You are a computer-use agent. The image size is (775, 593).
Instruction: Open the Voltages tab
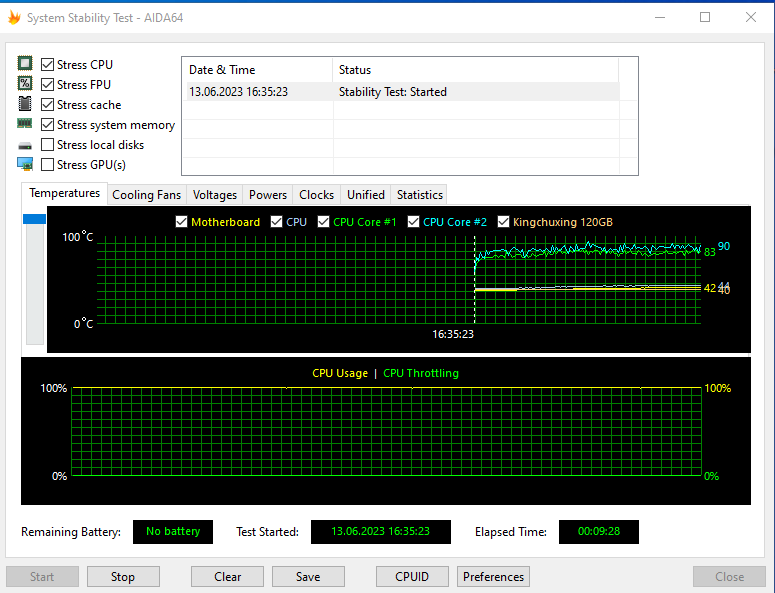point(215,195)
